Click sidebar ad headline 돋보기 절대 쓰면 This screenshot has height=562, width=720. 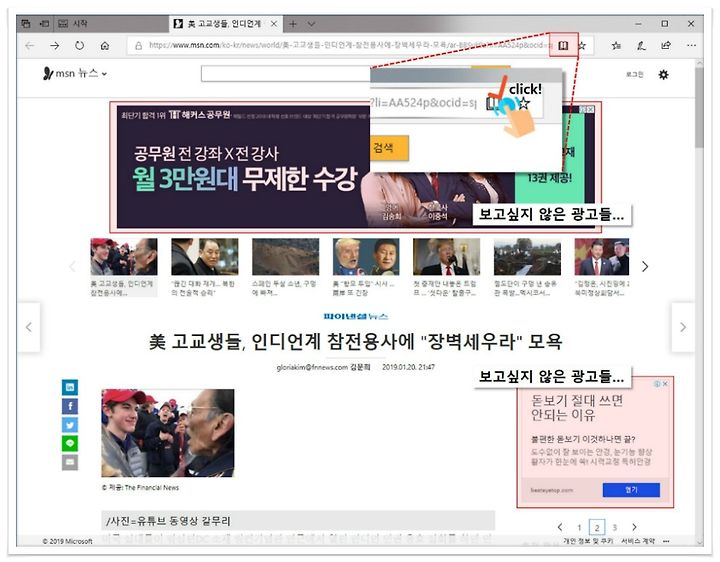pyautogui.click(x=577, y=408)
